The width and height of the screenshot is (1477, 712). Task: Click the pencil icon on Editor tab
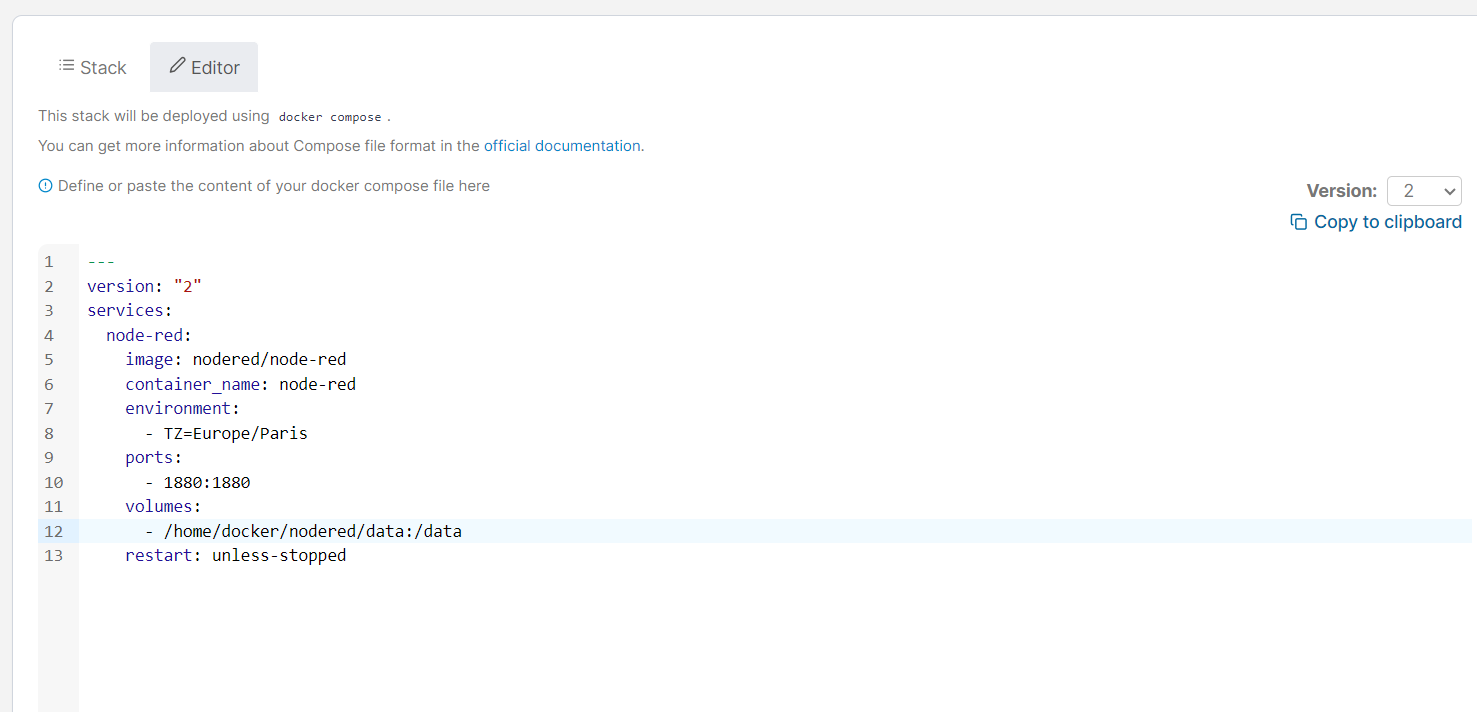[177, 66]
